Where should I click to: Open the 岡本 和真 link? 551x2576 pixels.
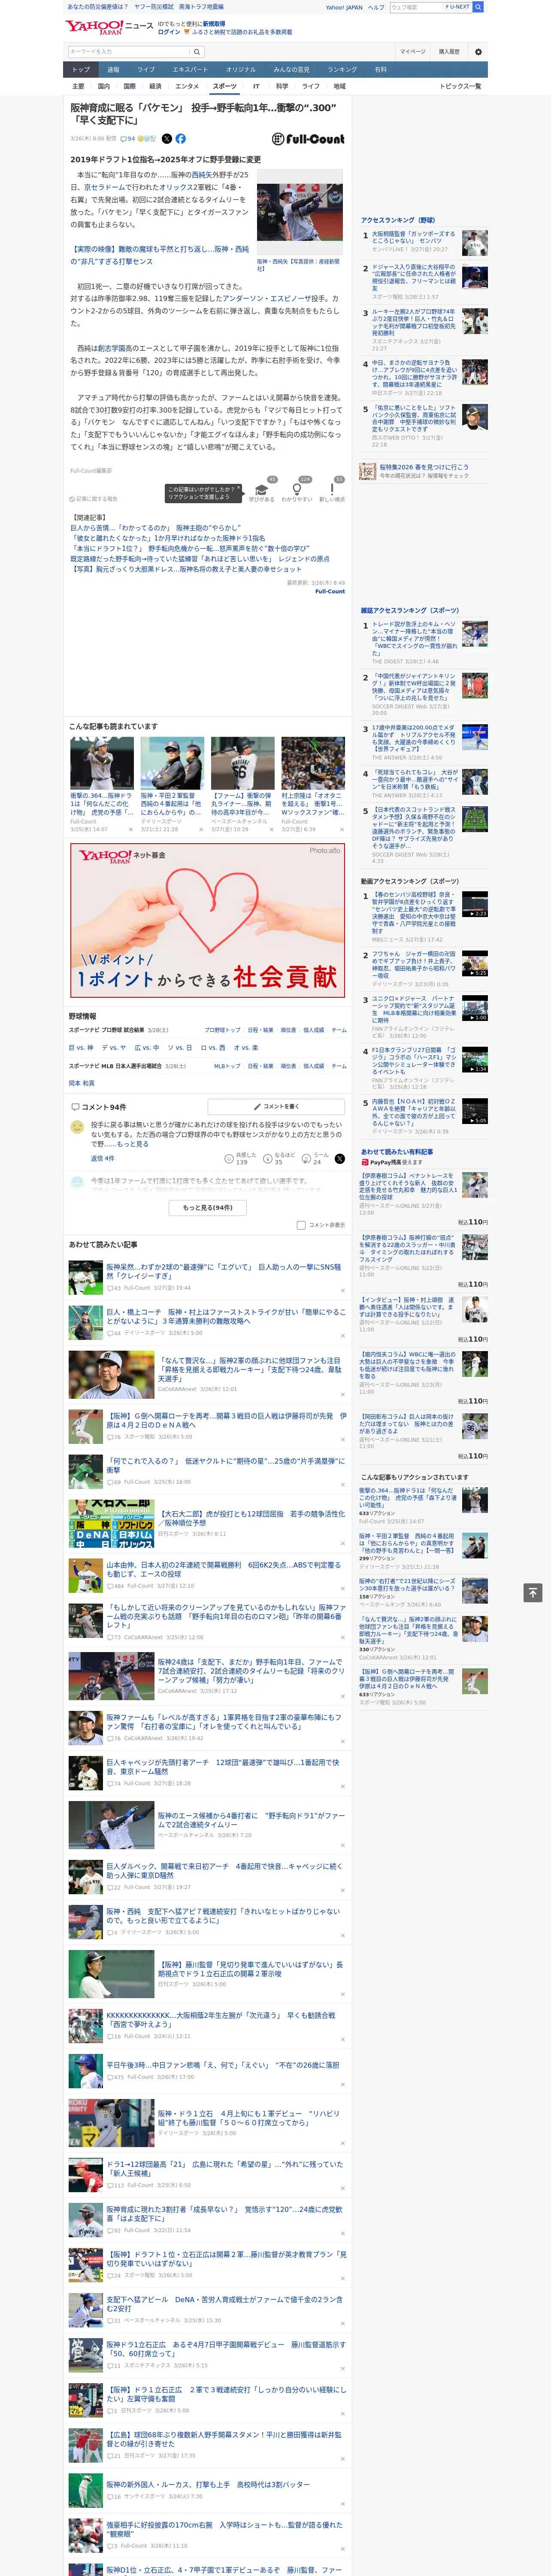click(x=82, y=1083)
